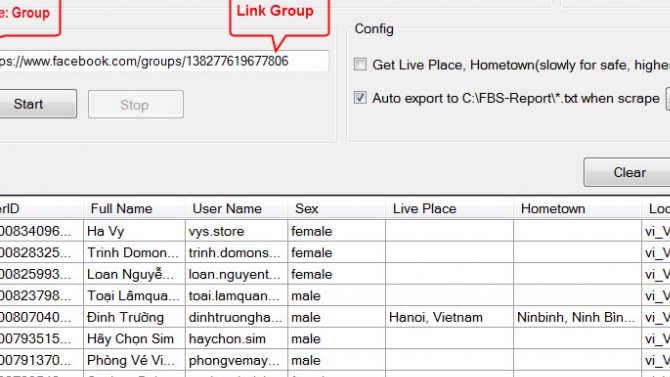670x377 pixels.
Task: Select Hanoi, Vietnam live place cell
Action: (450, 317)
